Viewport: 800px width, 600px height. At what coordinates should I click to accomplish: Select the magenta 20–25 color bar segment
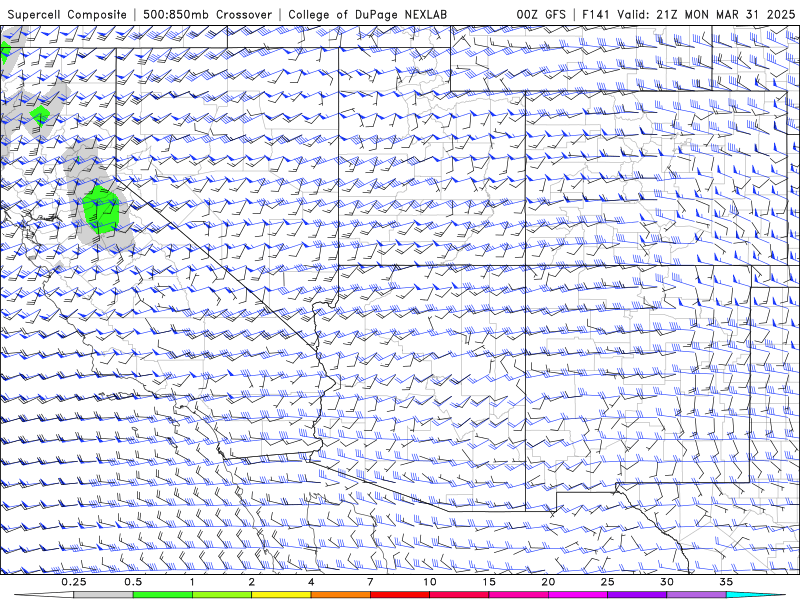[578, 595]
